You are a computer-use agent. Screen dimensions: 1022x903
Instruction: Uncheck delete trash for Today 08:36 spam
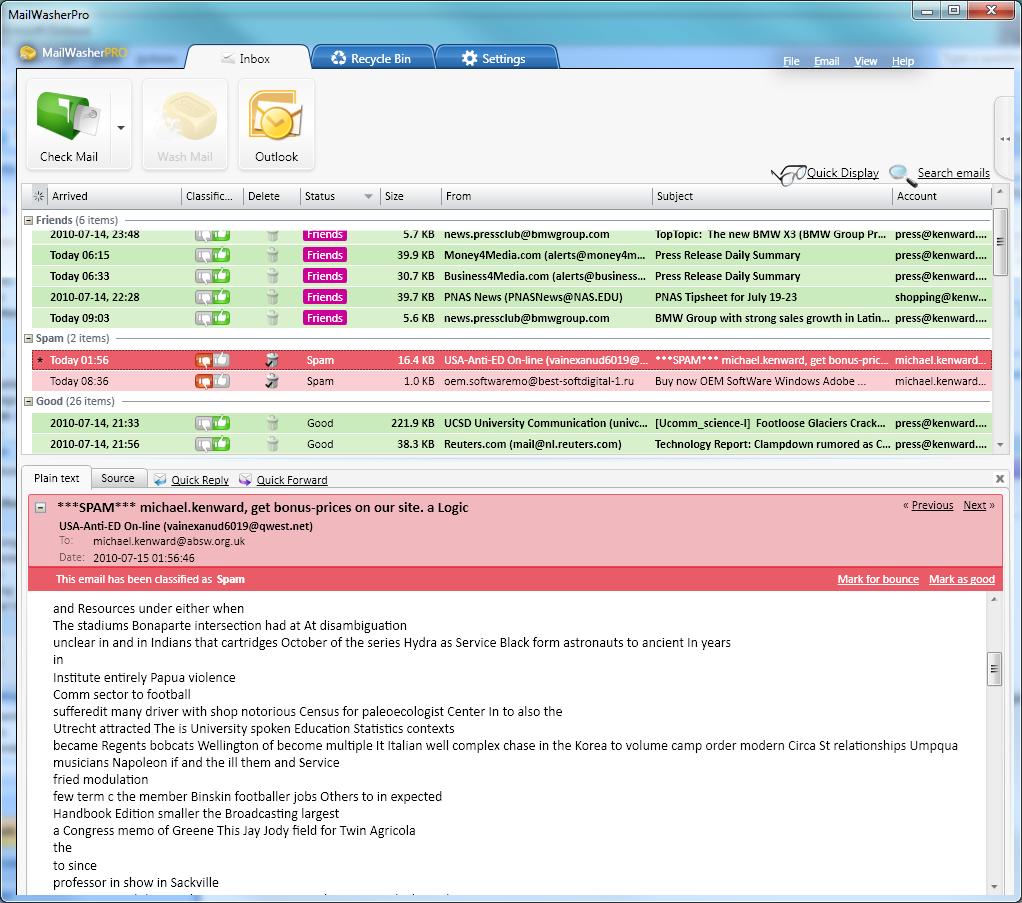point(272,381)
